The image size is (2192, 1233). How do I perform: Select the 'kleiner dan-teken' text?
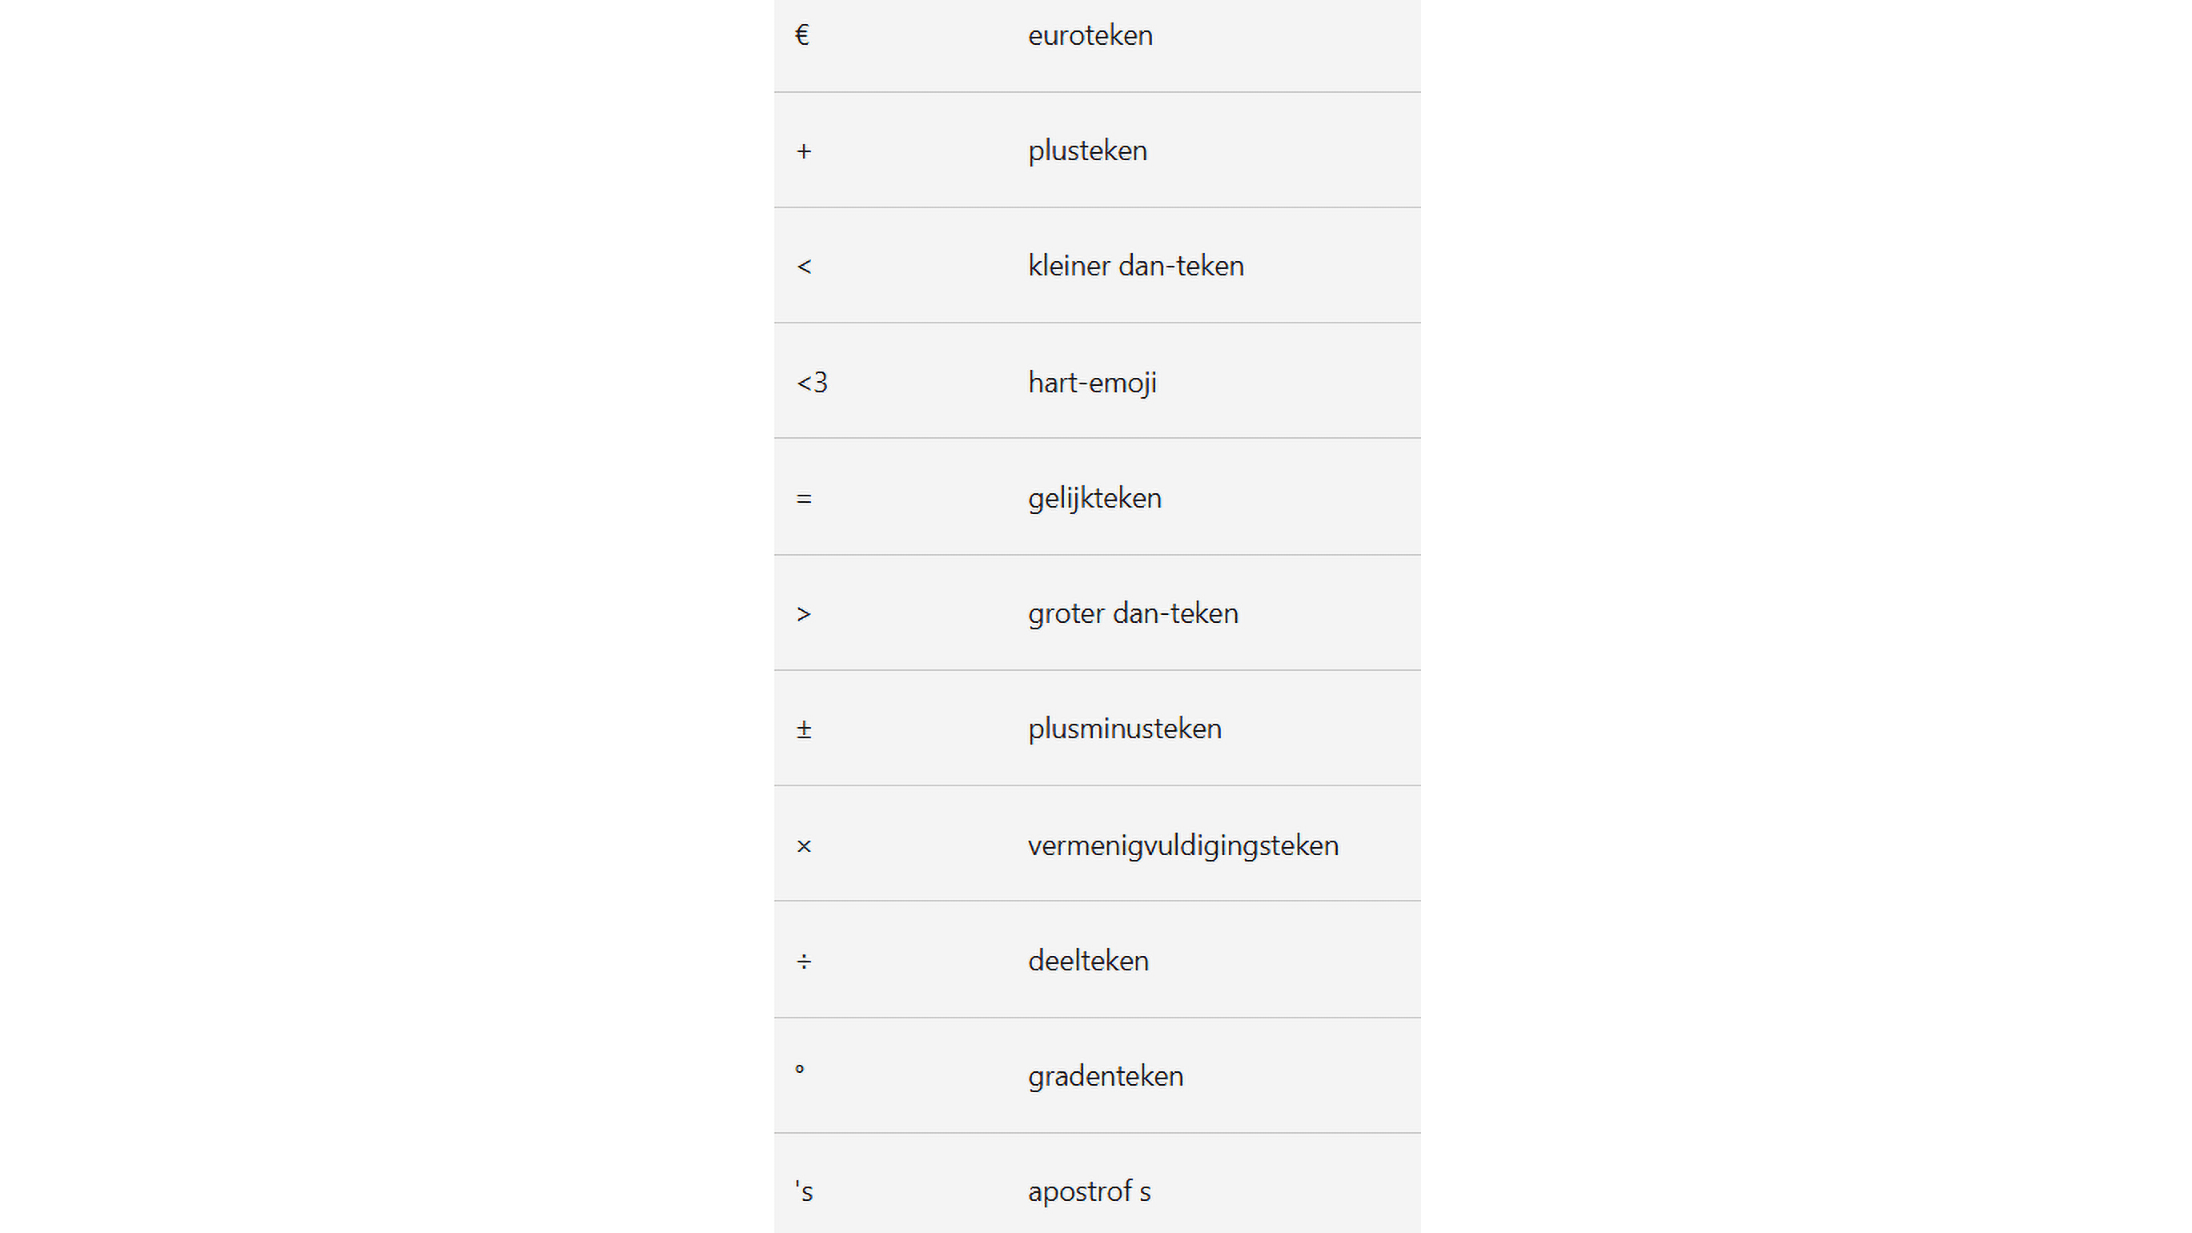coord(1135,266)
